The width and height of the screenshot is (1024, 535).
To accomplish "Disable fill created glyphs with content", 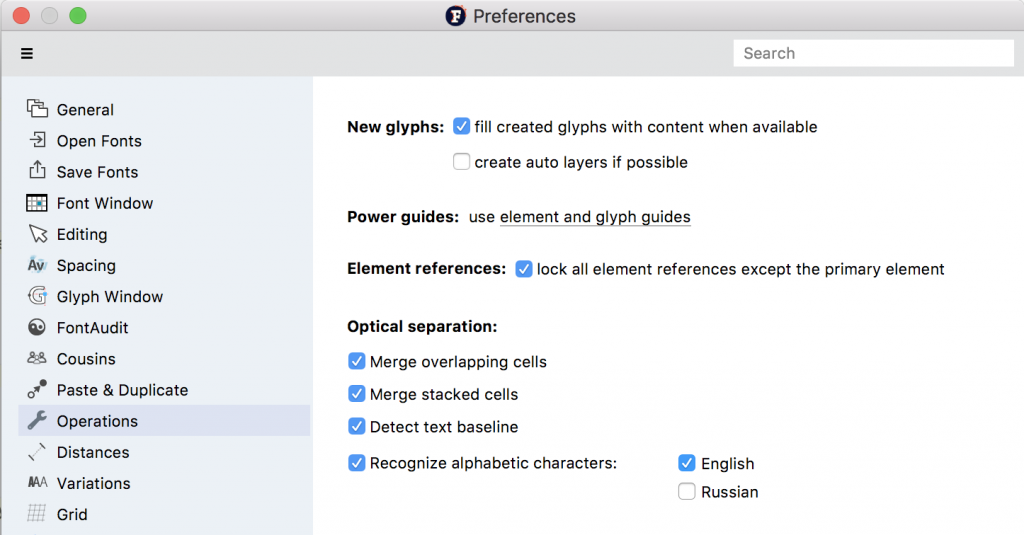I will point(462,127).
